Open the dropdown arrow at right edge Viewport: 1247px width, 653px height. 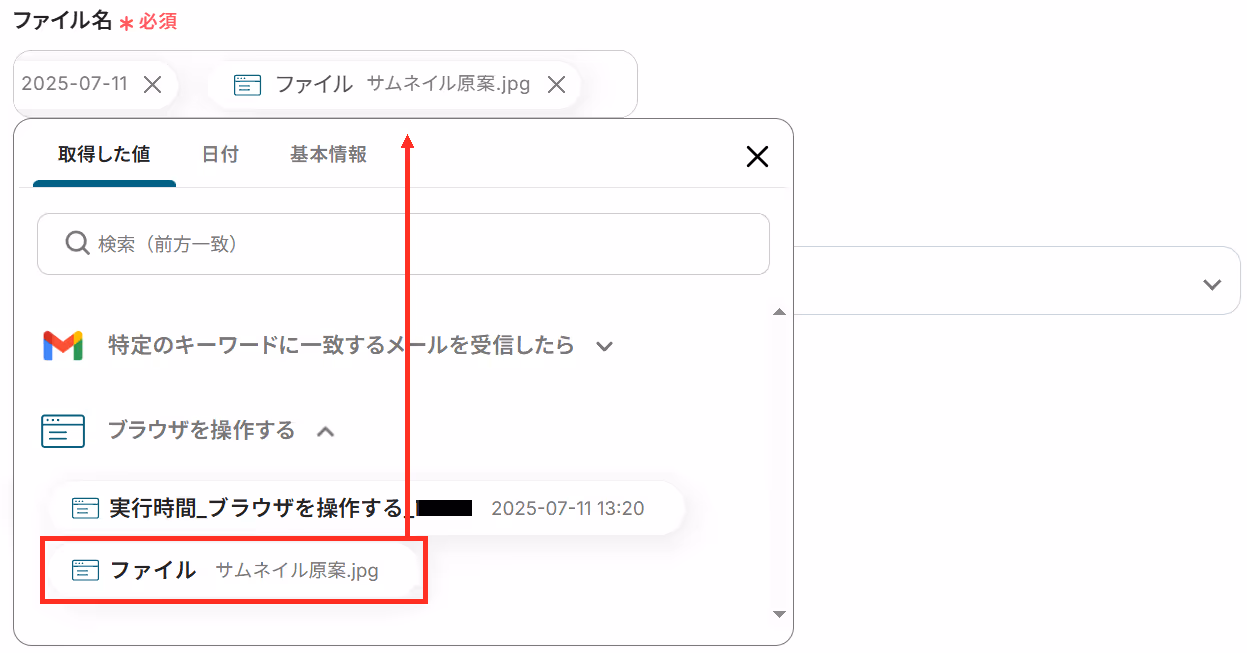click(1212, 284)
